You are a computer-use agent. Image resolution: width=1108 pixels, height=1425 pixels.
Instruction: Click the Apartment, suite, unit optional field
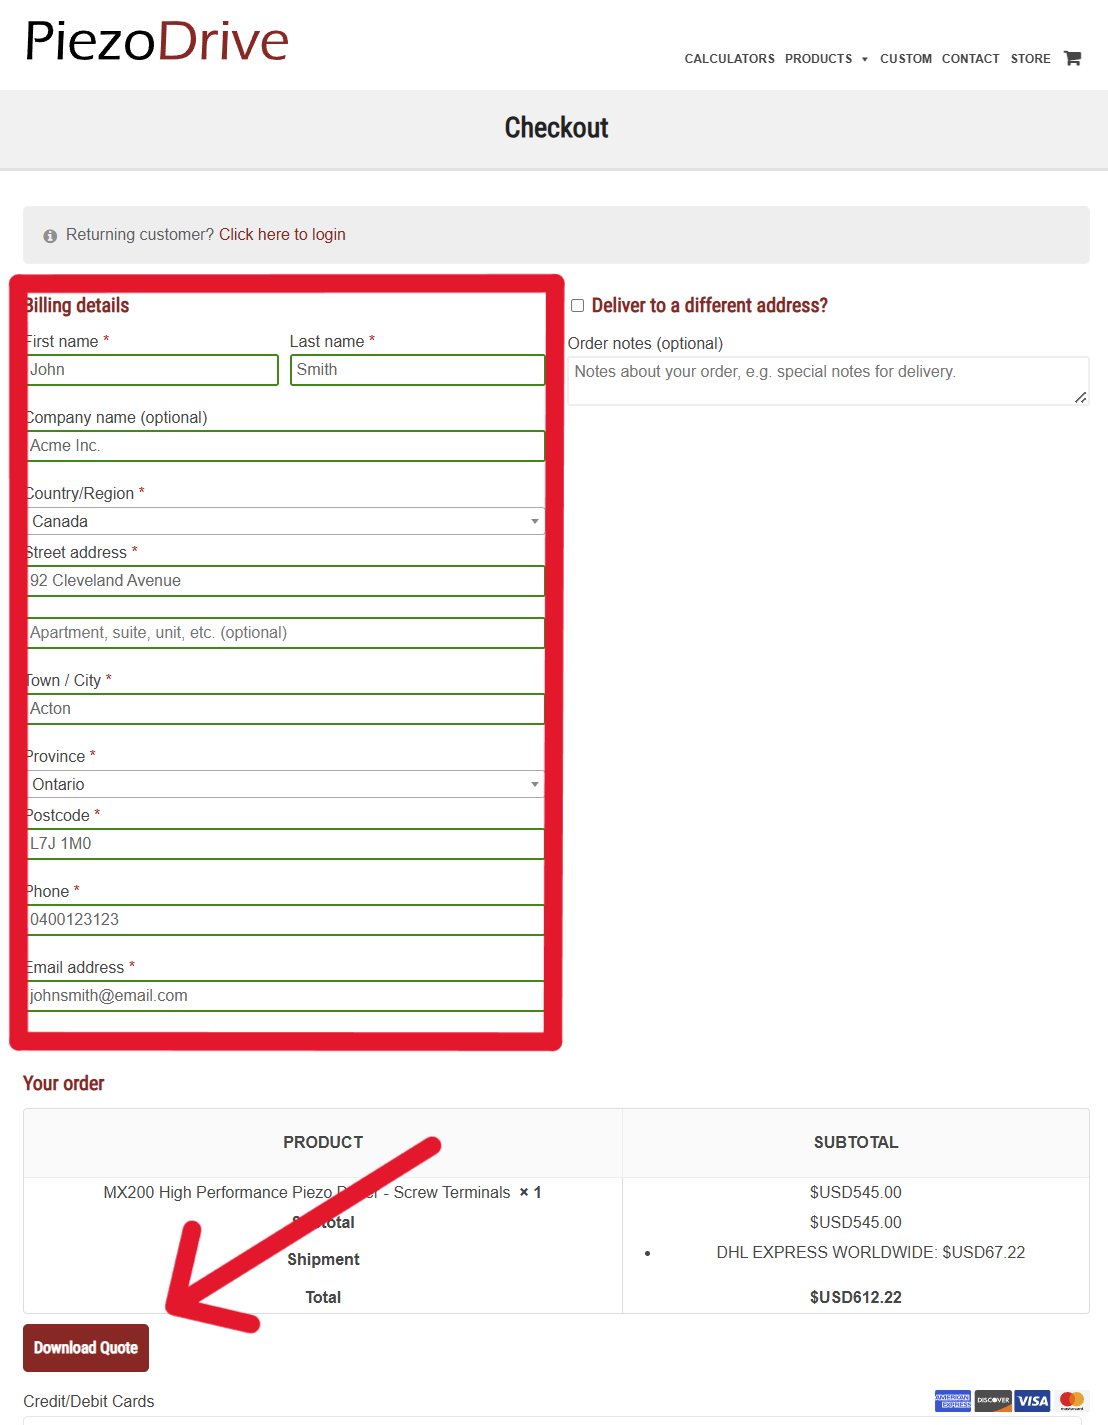coord(286,633)
